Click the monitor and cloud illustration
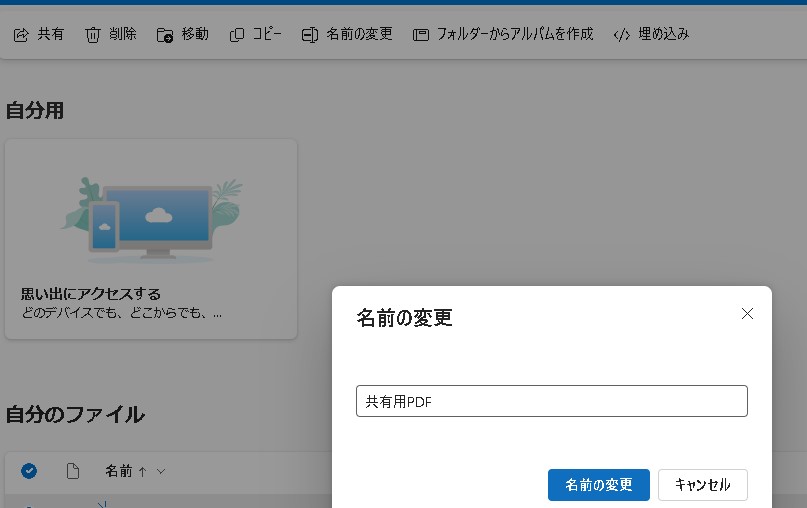This screenshot has height=508, width=807. [152, 220]
